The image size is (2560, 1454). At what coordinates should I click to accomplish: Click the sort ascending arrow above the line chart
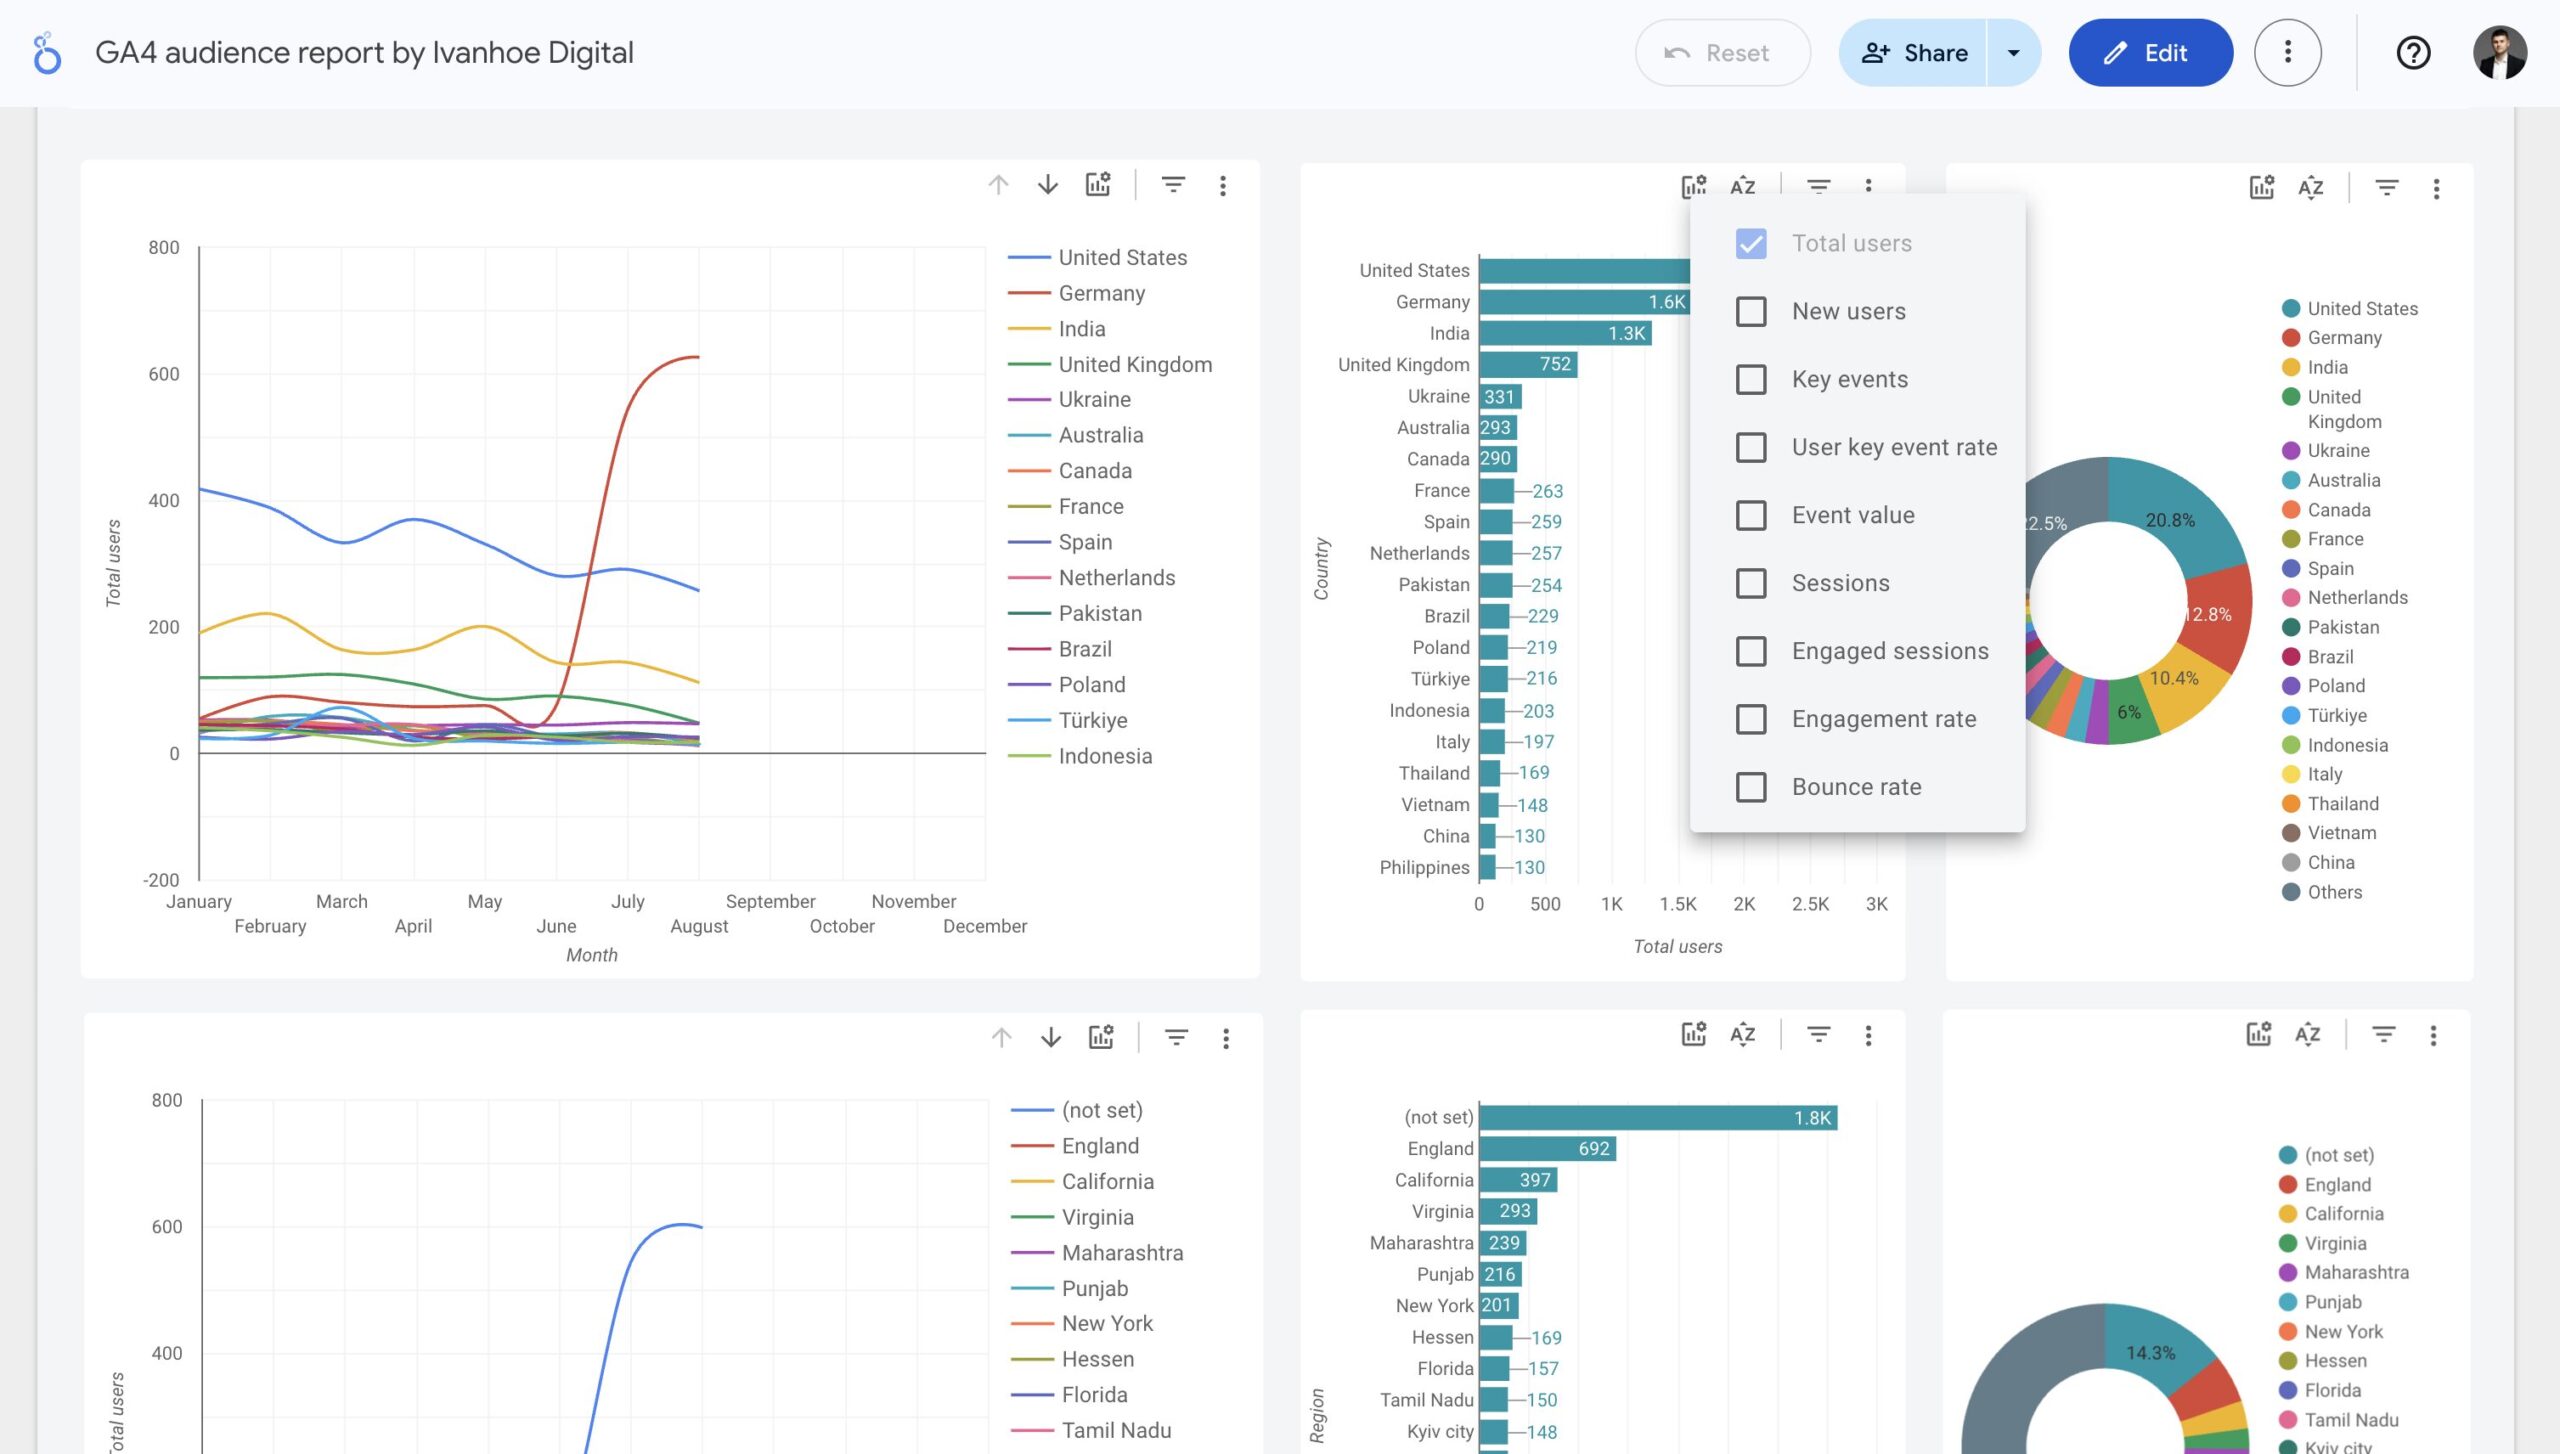pyautogui.click(x=997, y=184)
